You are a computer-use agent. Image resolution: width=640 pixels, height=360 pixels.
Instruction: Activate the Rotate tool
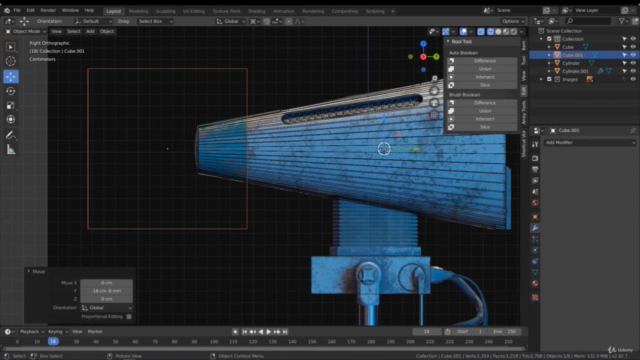pos(11,91)
